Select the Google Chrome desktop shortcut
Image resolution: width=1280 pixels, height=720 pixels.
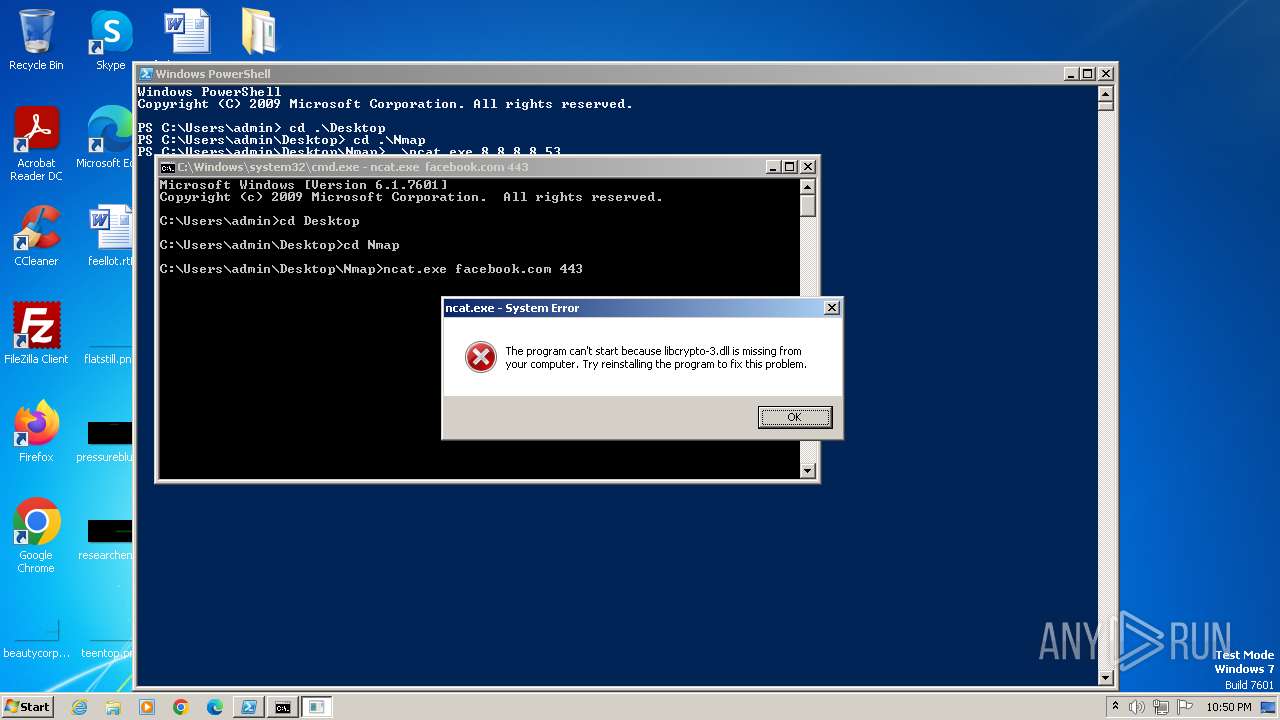coord(36,536)
